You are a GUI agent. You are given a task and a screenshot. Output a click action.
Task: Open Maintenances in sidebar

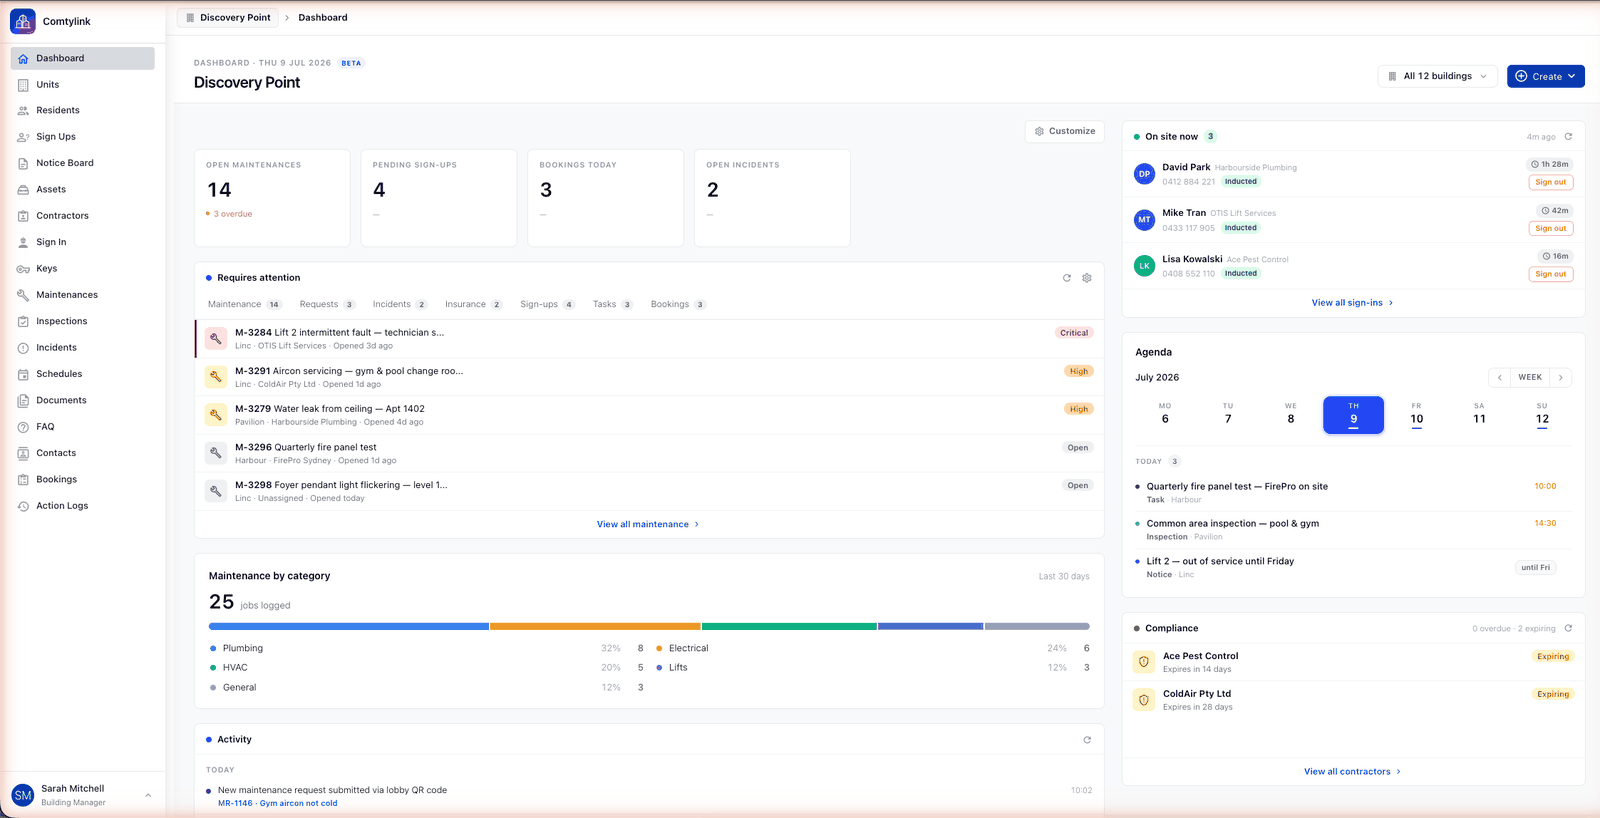[82, 295]
